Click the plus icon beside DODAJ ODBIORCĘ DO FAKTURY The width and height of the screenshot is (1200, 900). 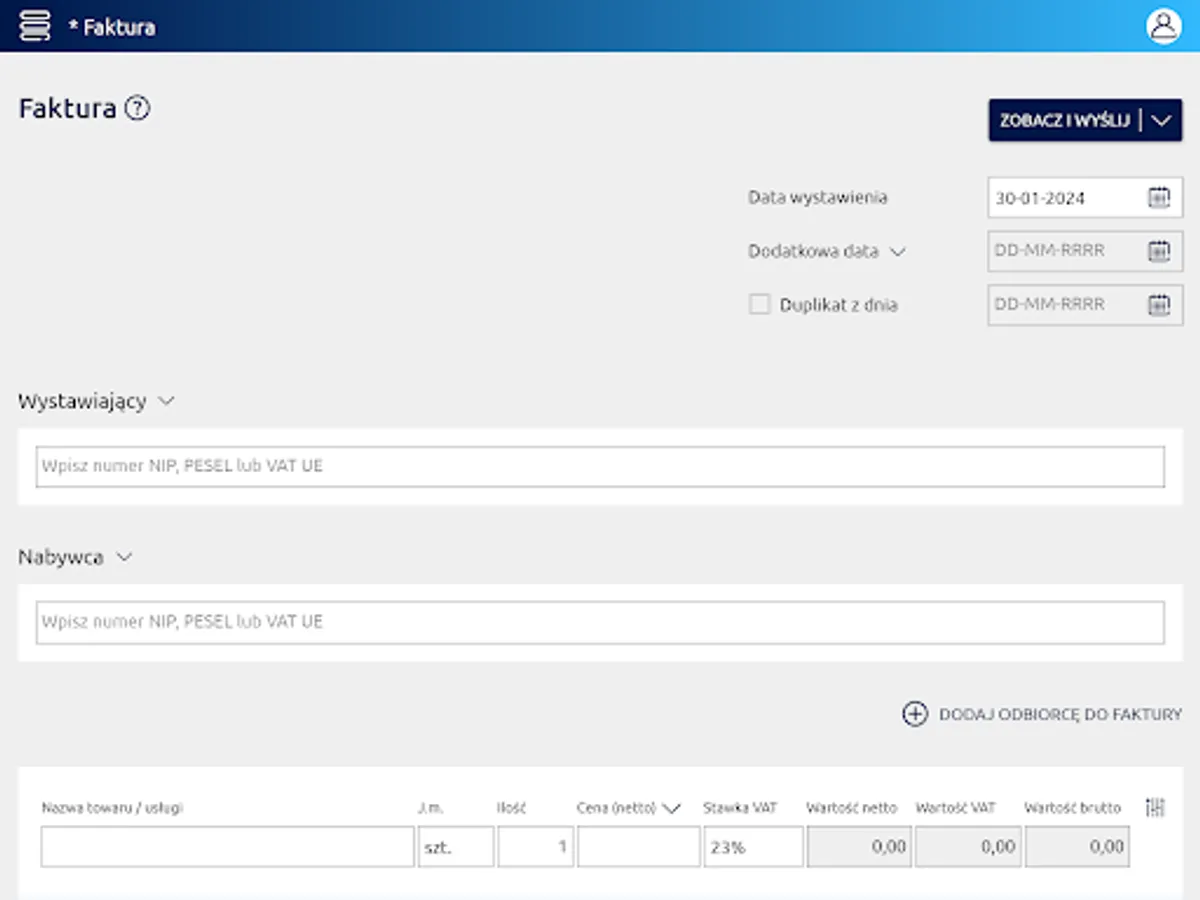click(x=915, y=716)
